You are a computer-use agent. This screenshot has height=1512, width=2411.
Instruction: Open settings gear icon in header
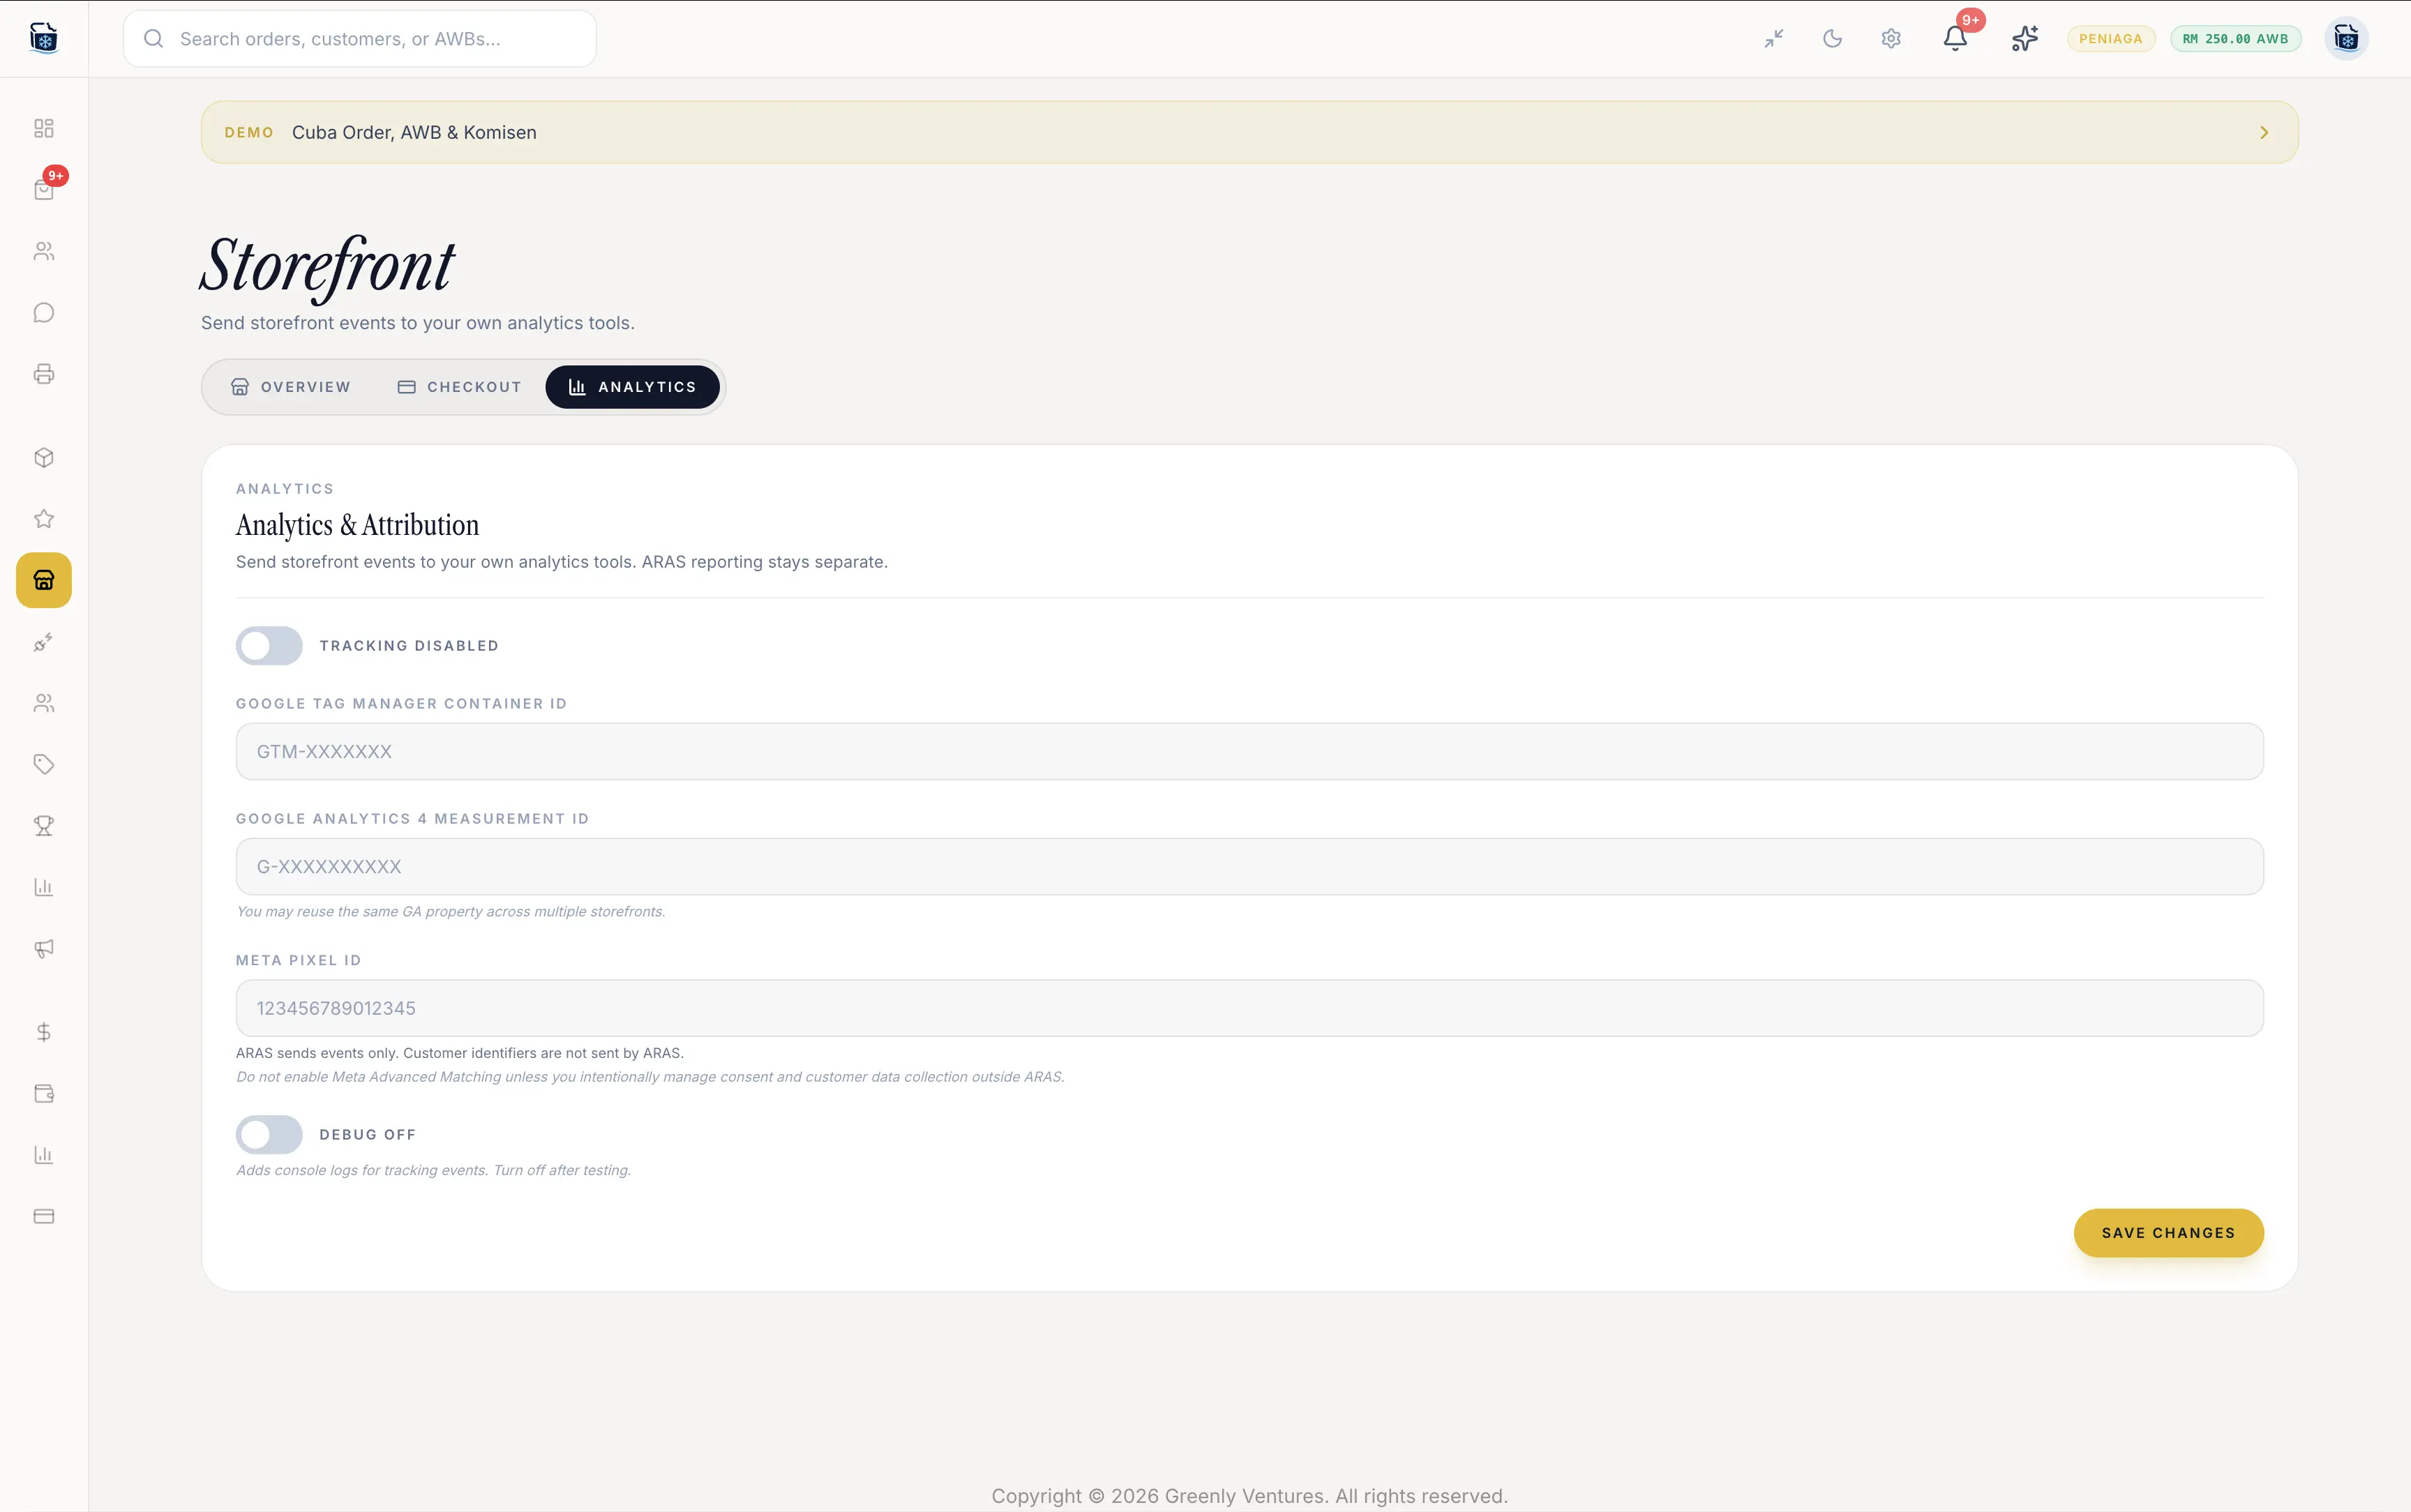[1890, 39]
